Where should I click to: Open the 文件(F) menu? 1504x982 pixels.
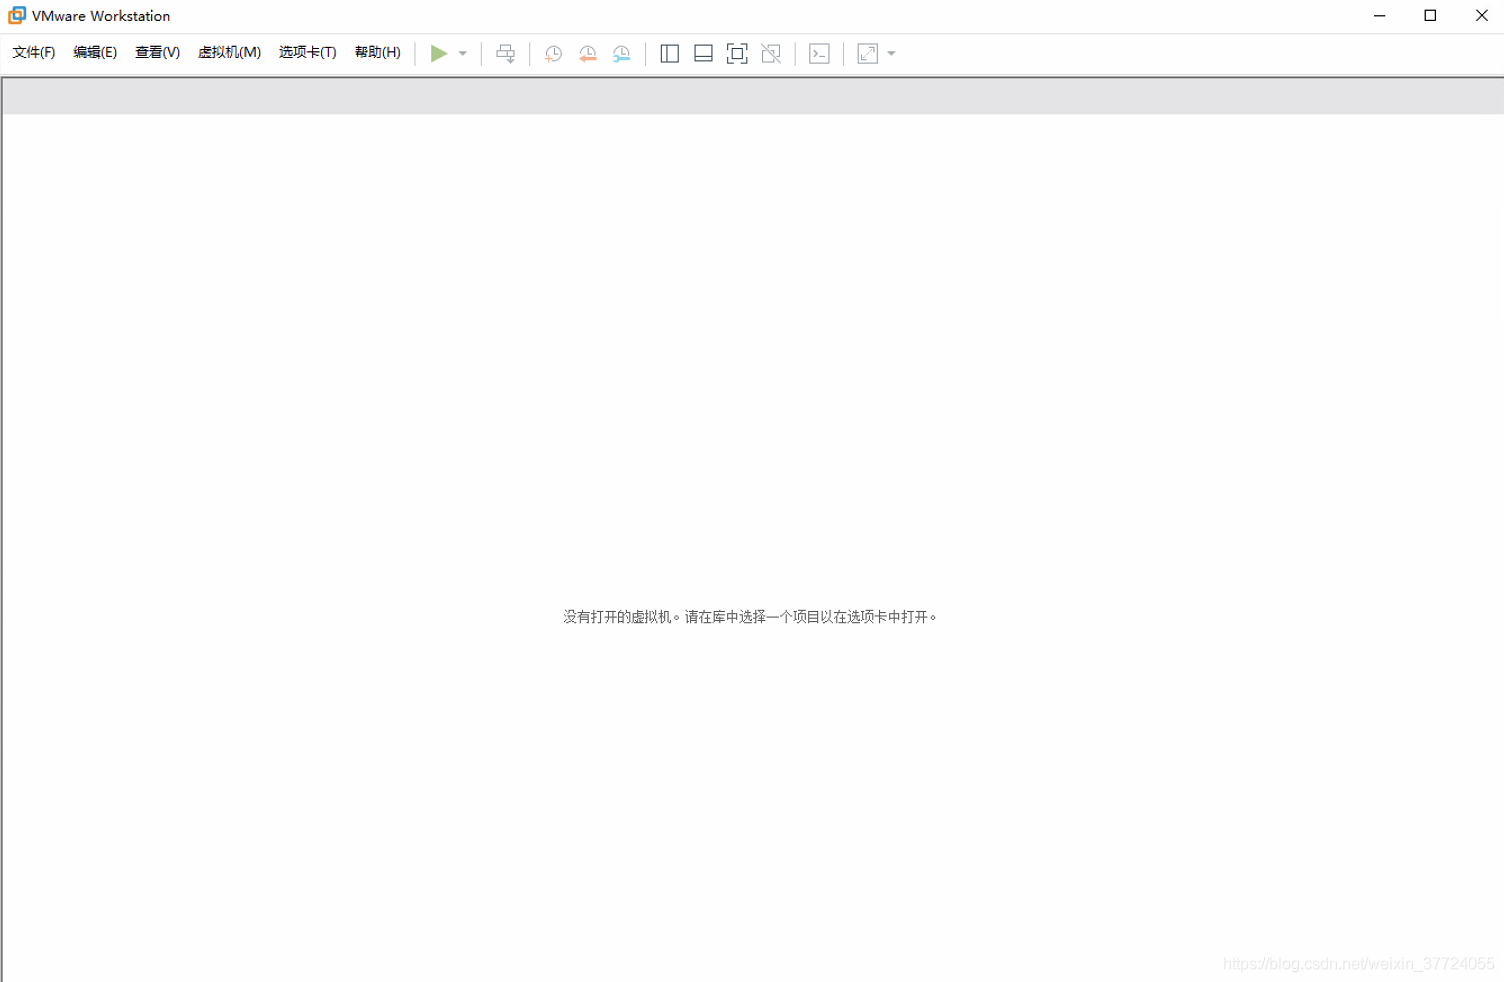(34, 53)
